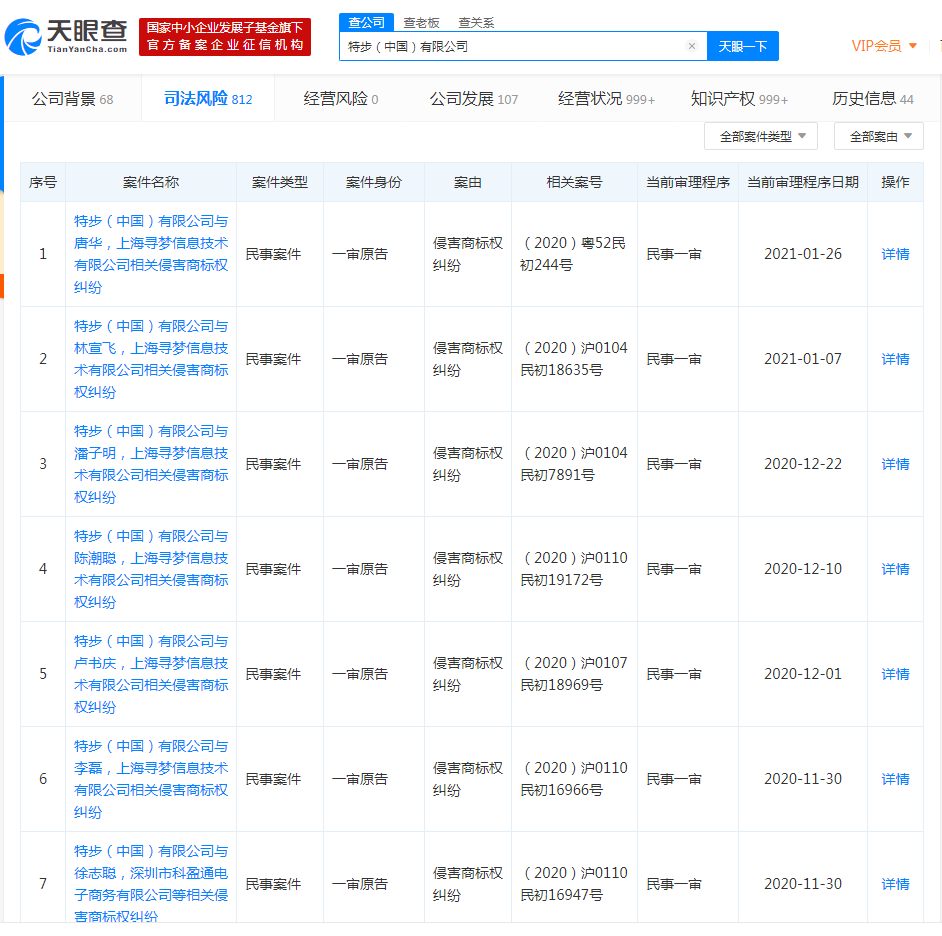Click 详情 link for case number 1
Screen dimensions: 942x936
click(x=894, y=254)
